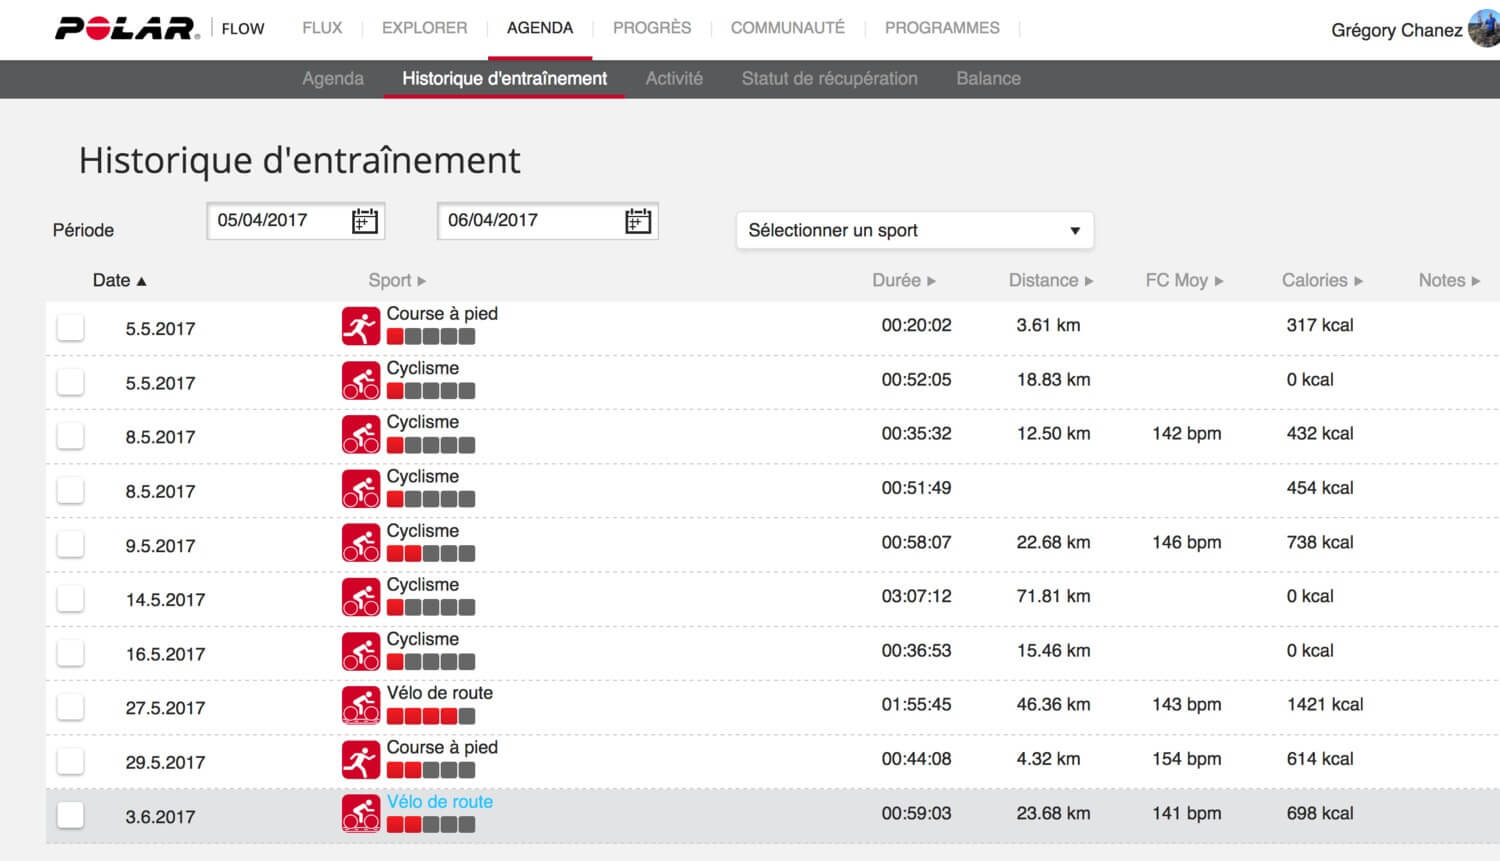Select checkbox for 16.5.2017 Cyclisme
The image size is (1500, 861).
[70, 652]
